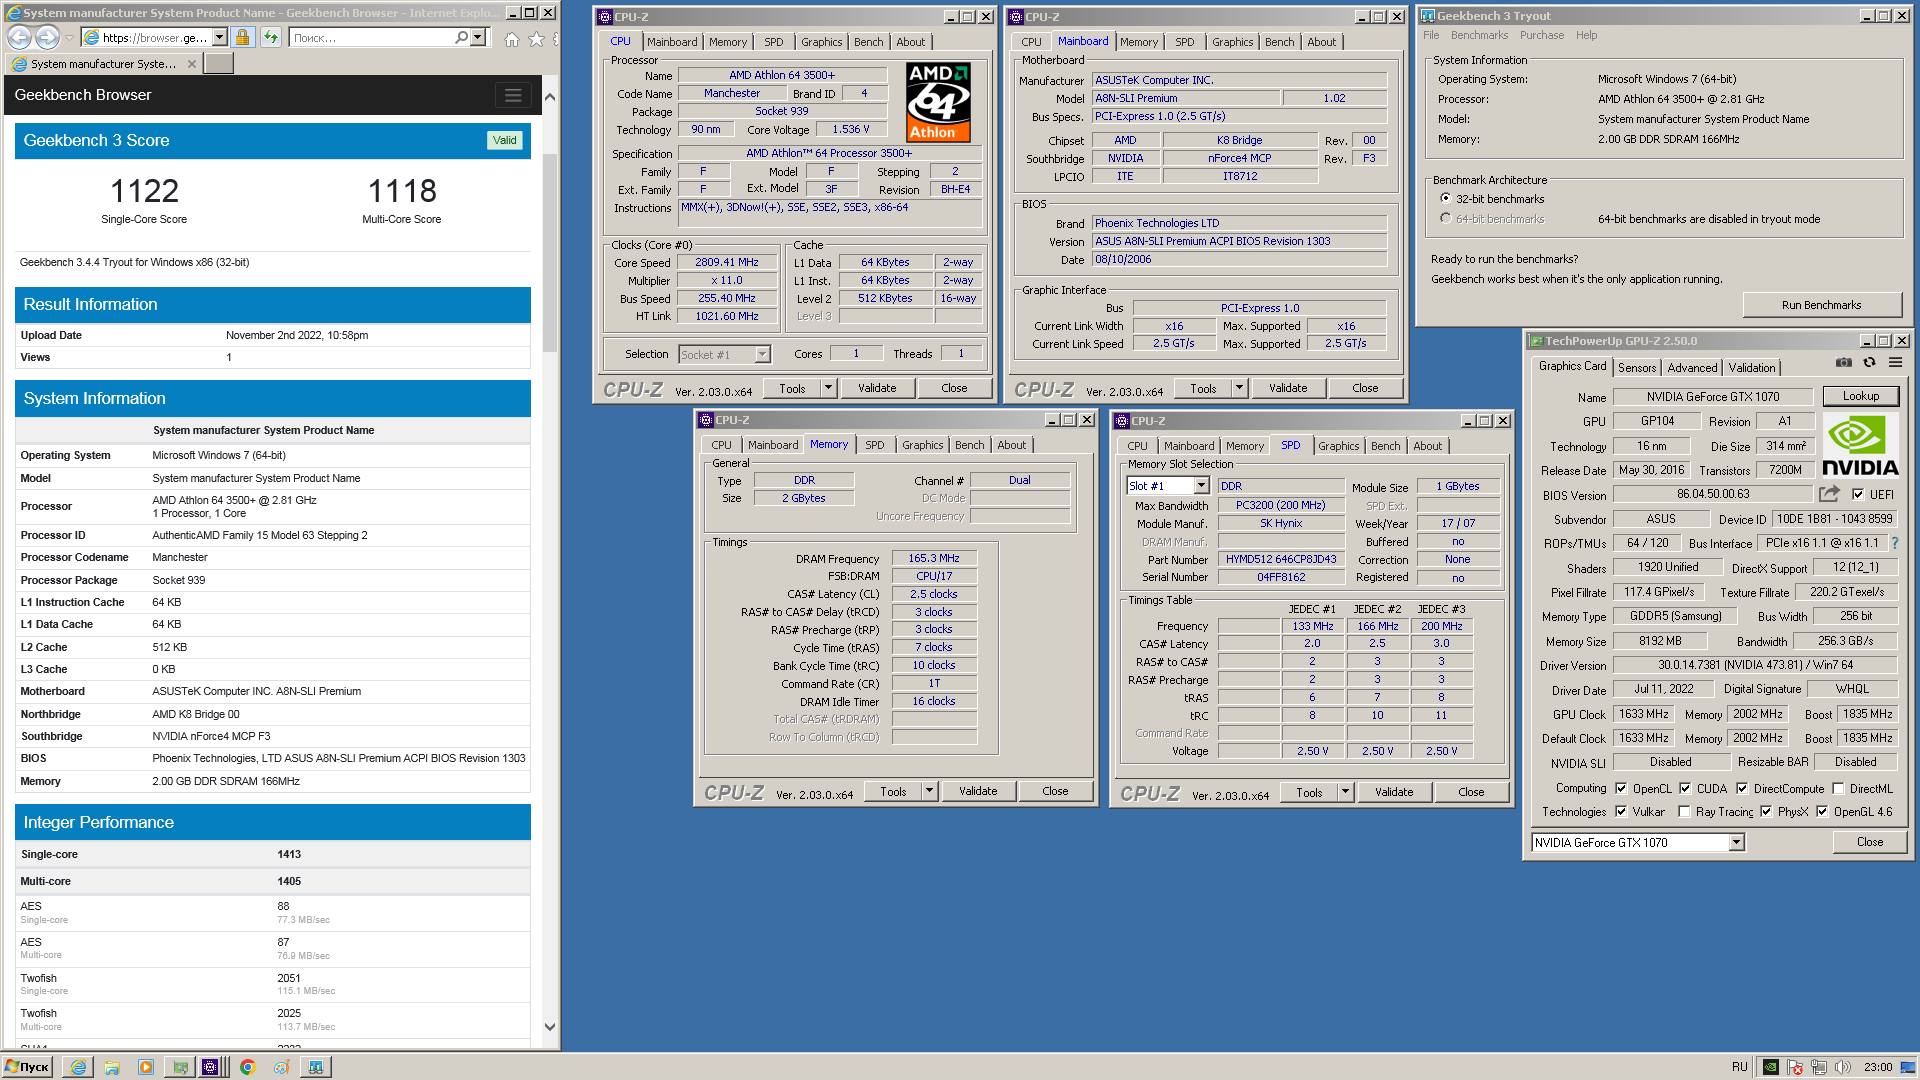Image resolution: width=1920 pixels, height=1080 pixels.
Task: Open Internet Explorer from the taskbar
Action: pos(78,1067)
